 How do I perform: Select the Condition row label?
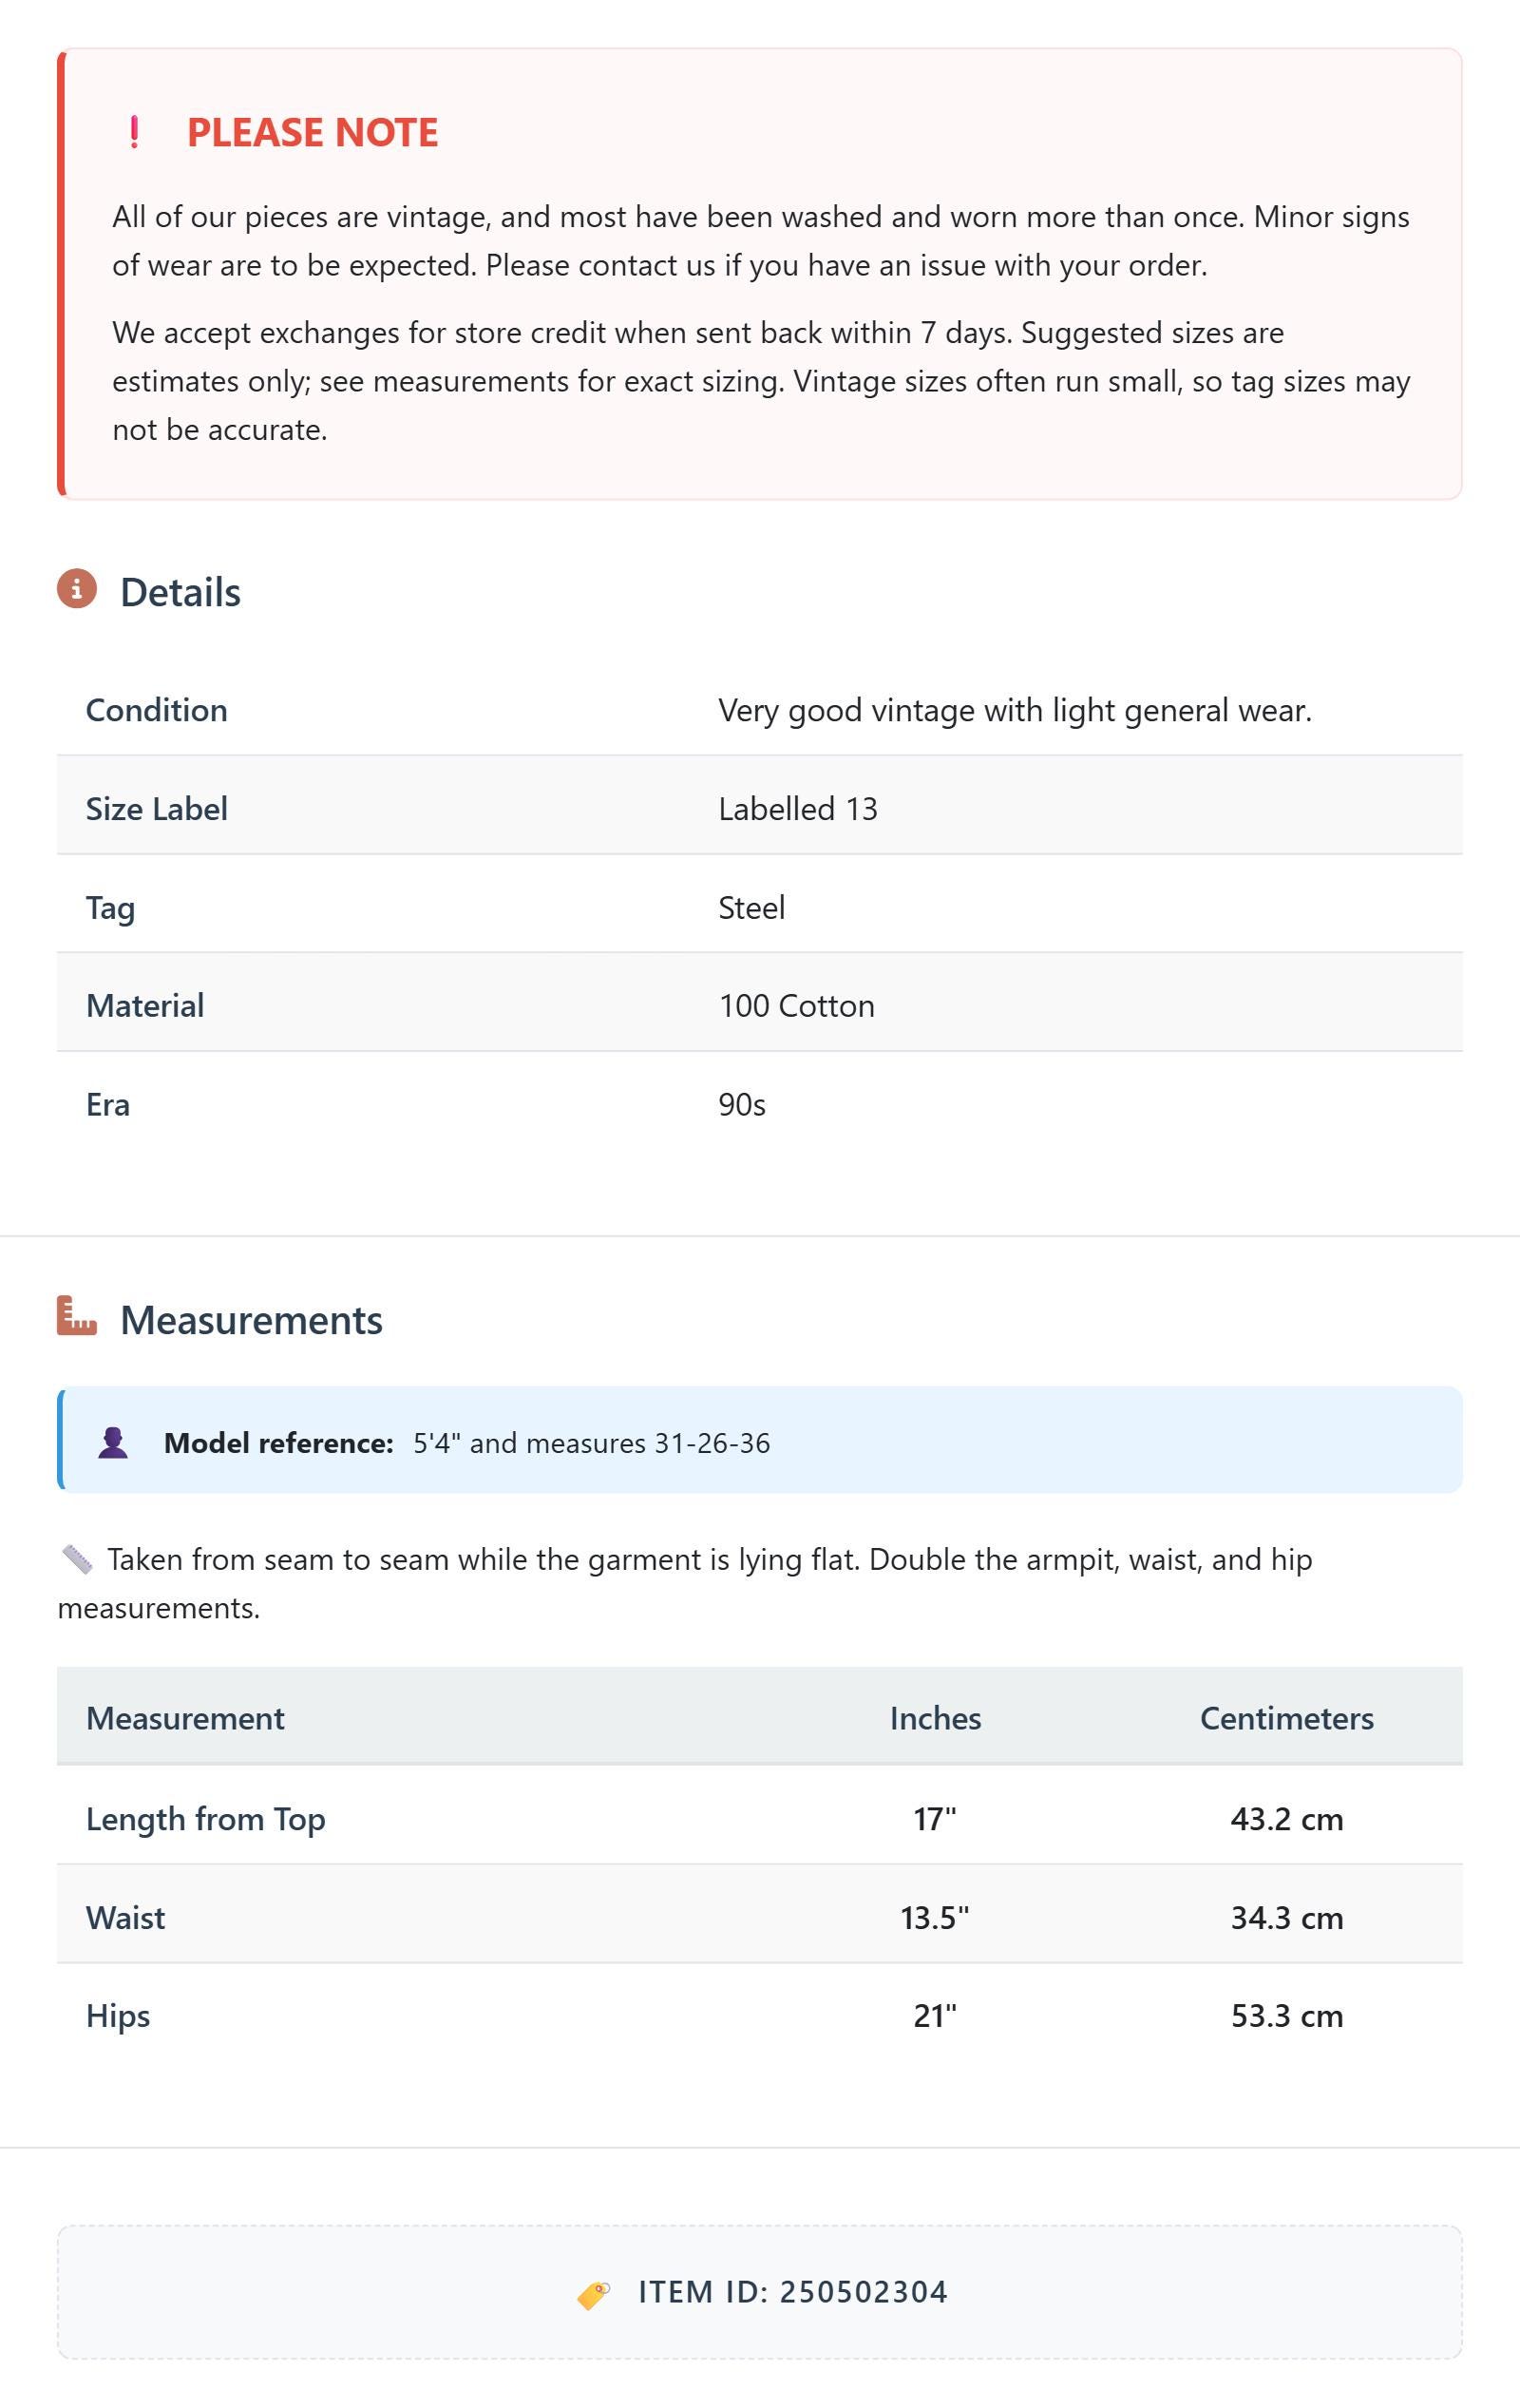tap(156, 710)
